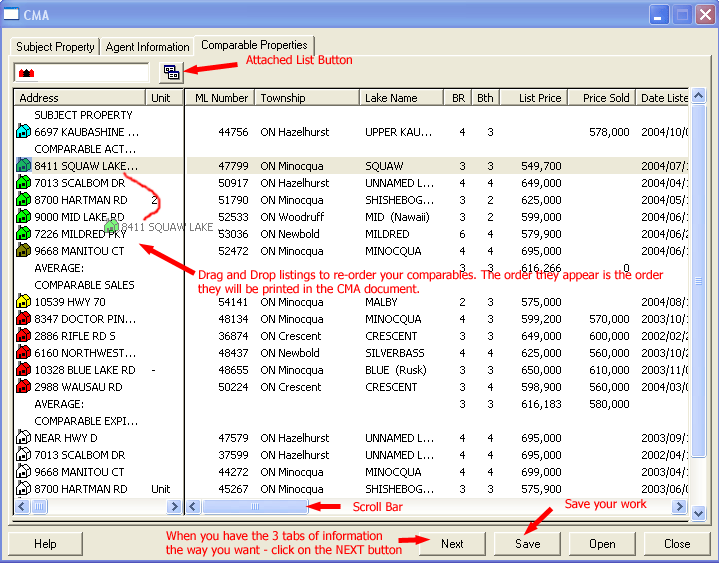Click red house icon beside 8347 Doctor Pin

point(24,319)
